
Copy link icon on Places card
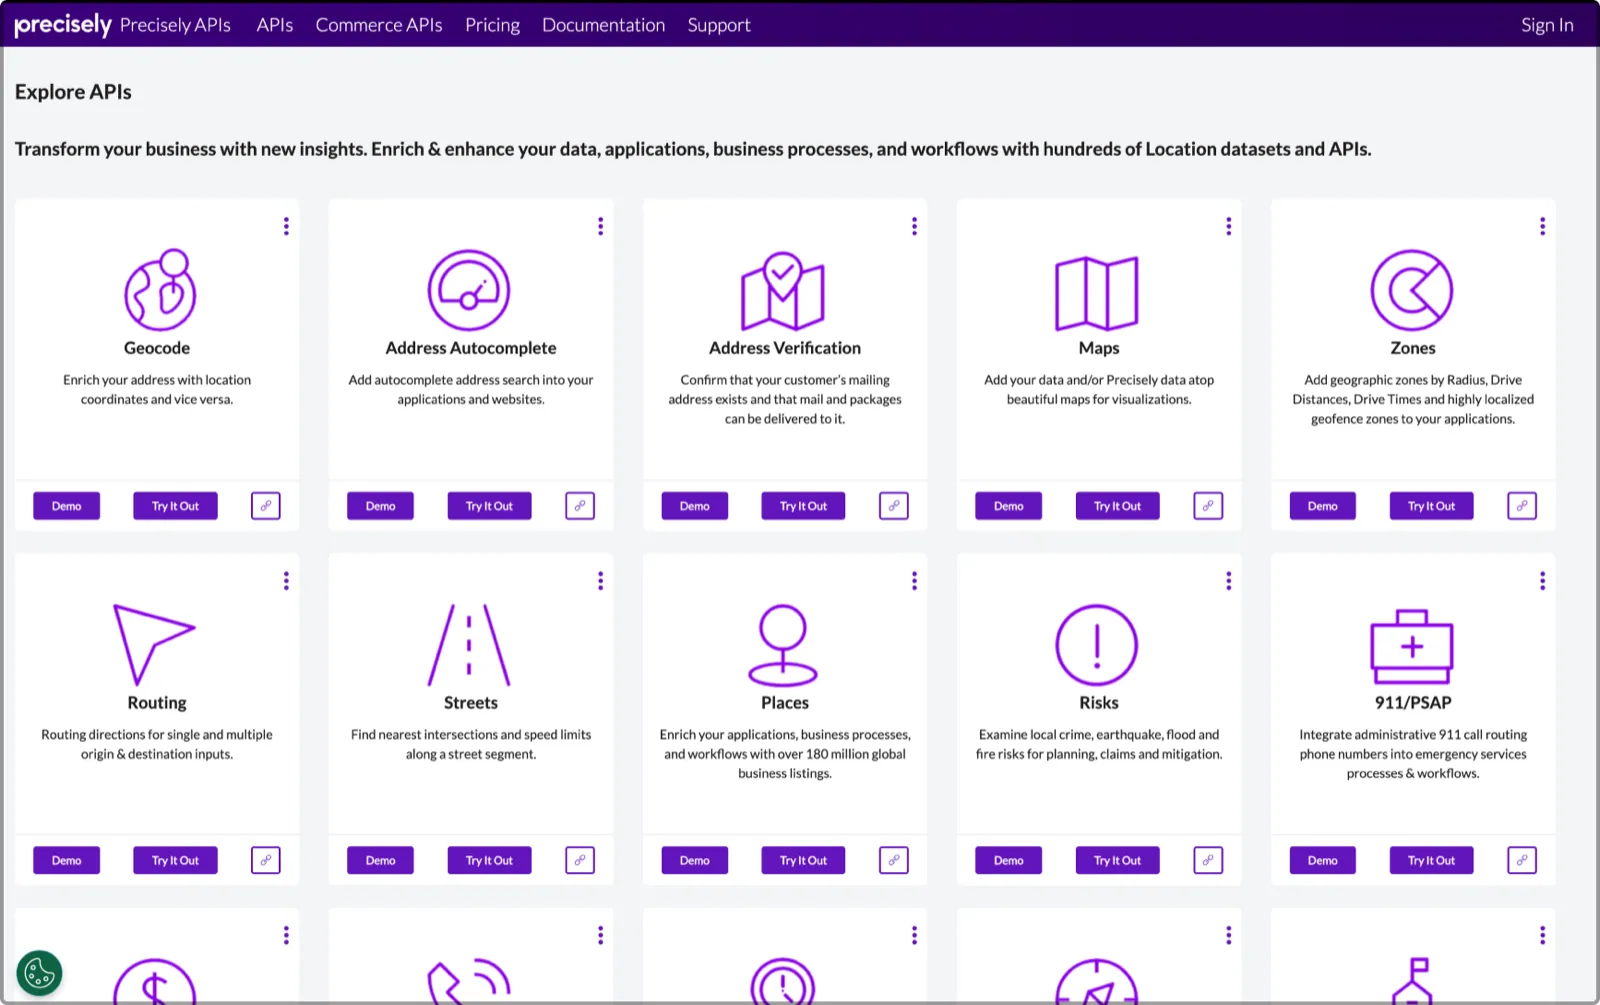[x=894, y=860]
